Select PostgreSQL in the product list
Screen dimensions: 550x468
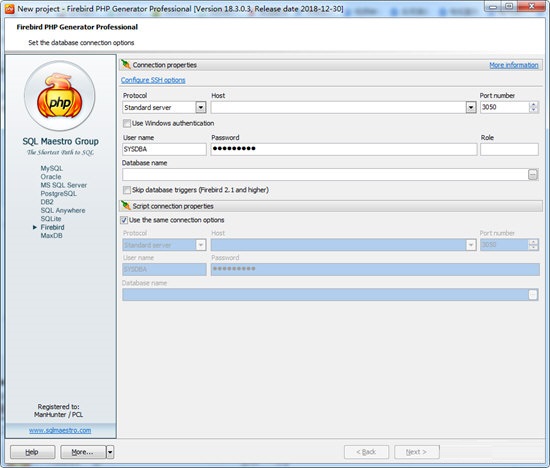[58, 194]
